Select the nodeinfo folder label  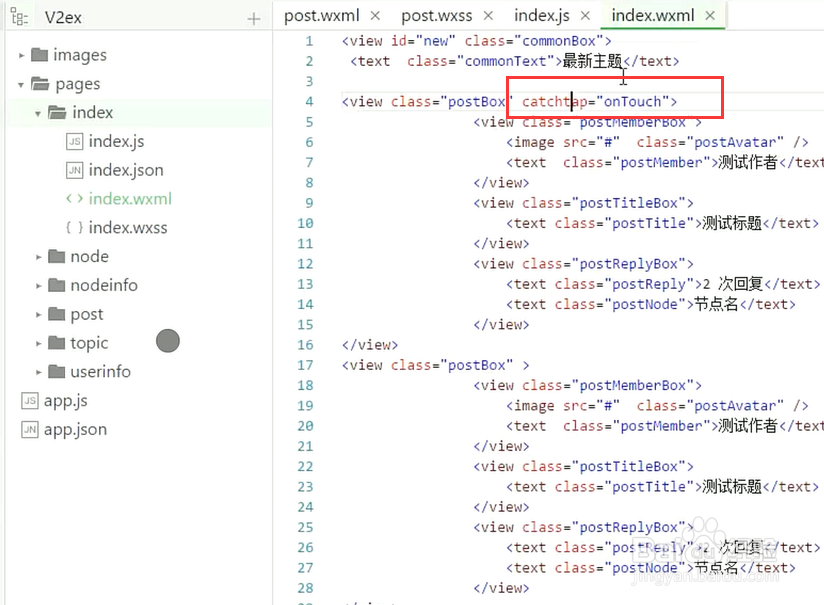[x=104, y=285]
